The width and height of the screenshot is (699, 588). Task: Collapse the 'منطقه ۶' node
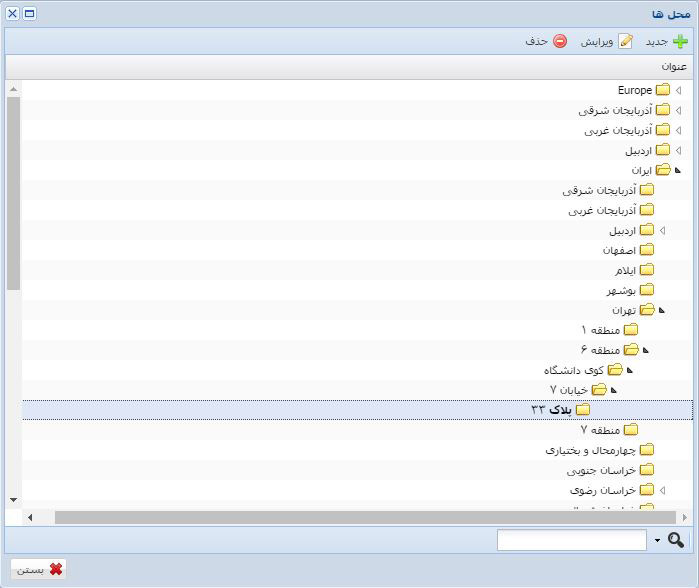(646, 350)
